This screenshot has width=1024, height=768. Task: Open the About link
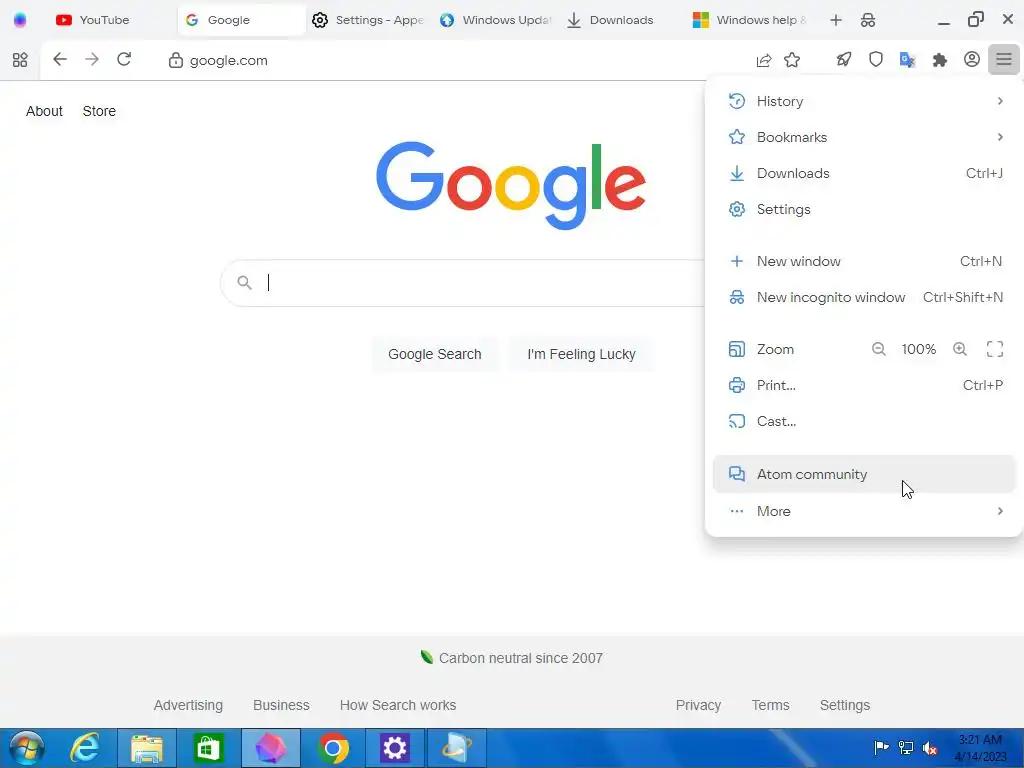[x=44, y=111]
